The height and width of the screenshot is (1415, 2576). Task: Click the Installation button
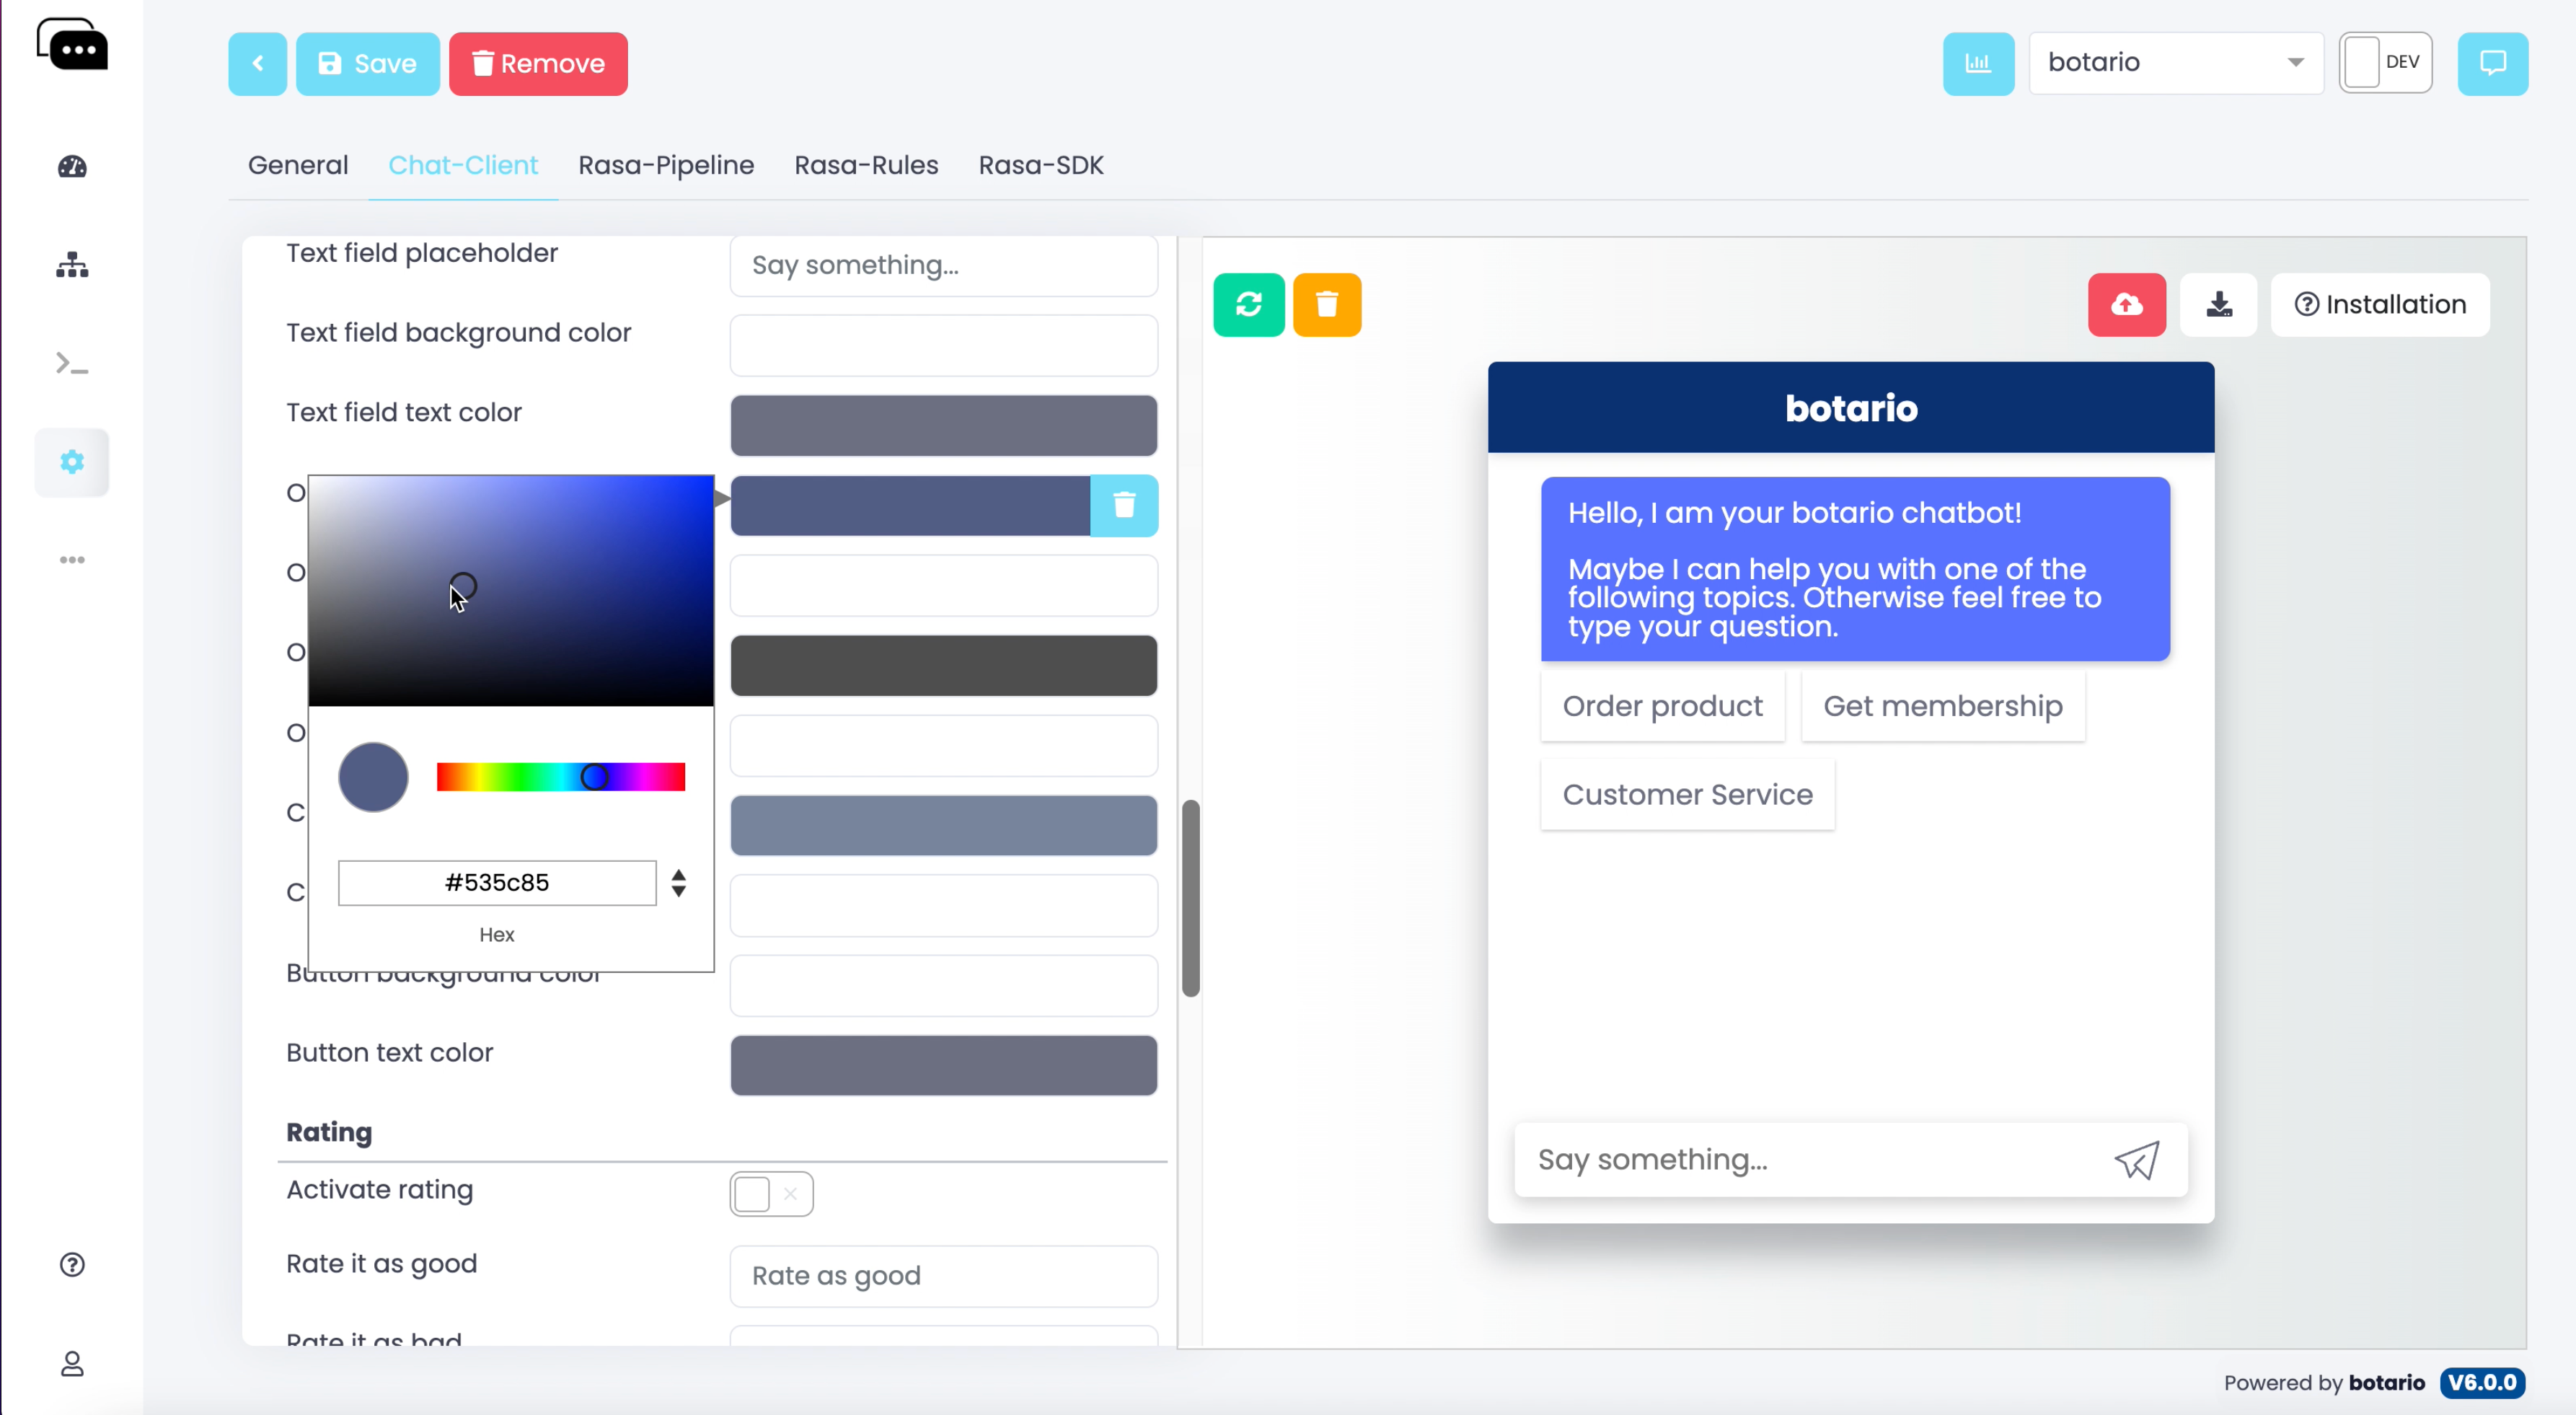pyautogui.click(x=2380, y=304)
